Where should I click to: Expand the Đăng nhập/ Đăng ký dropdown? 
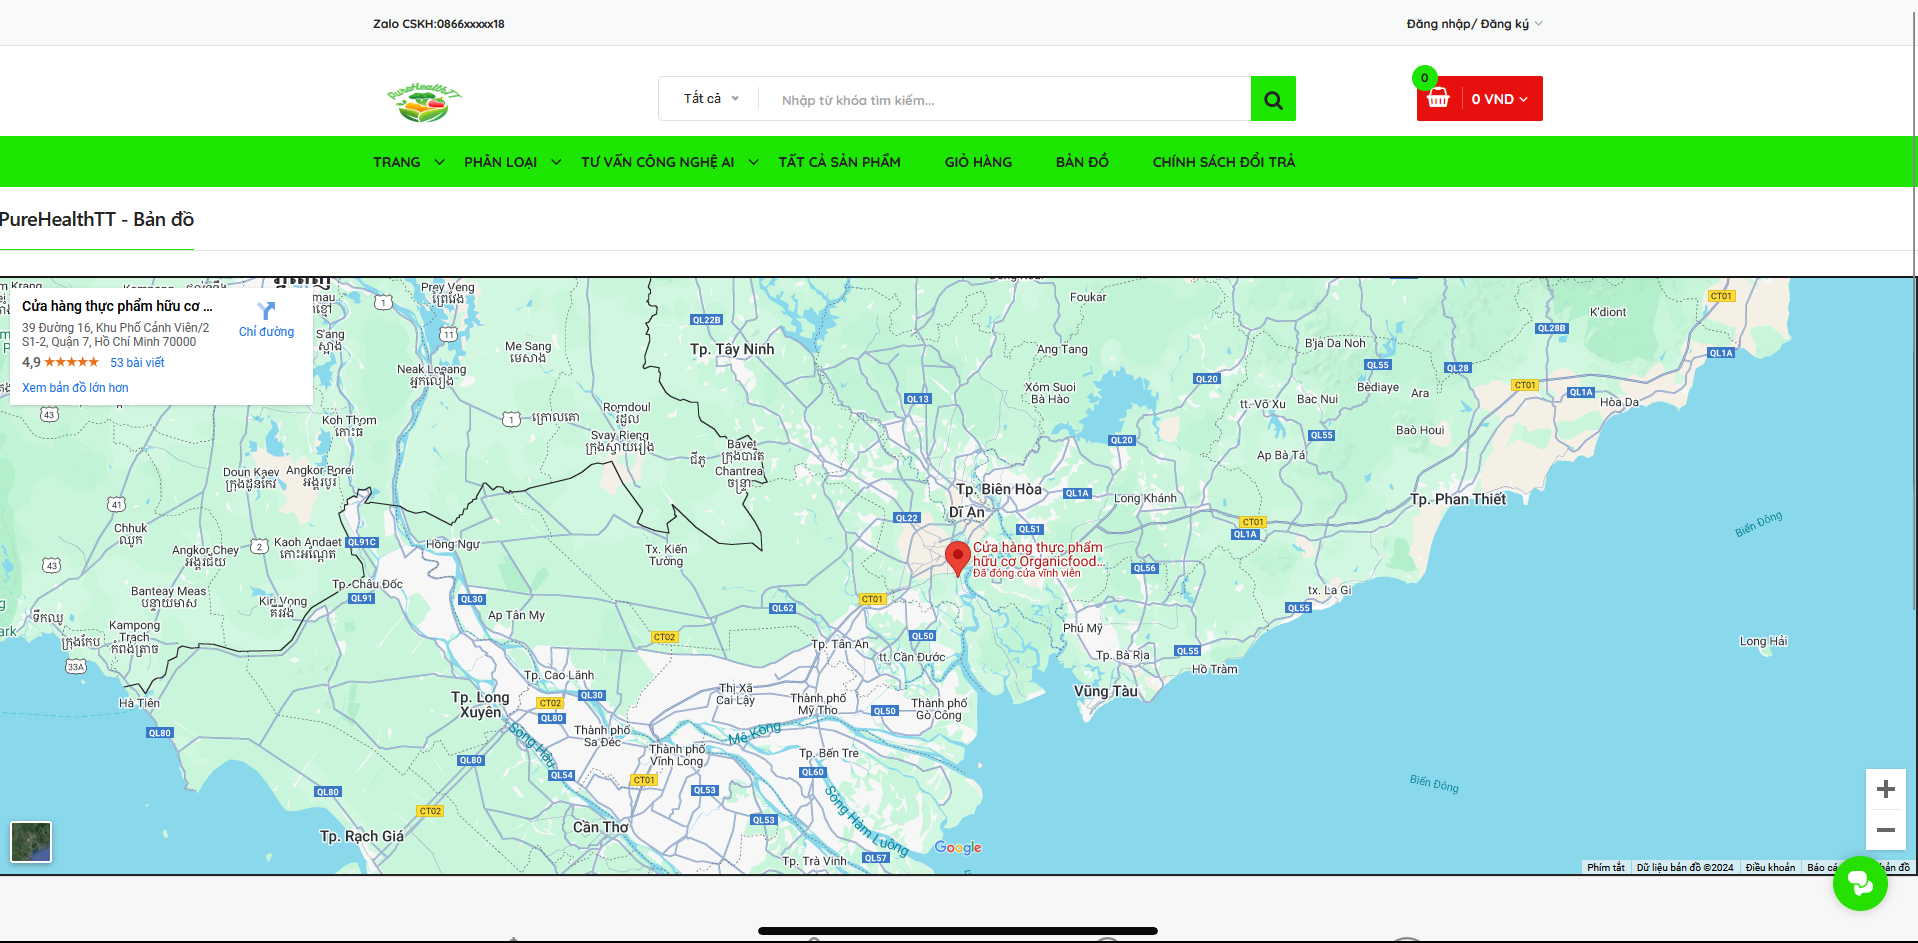pos(1474,24)
